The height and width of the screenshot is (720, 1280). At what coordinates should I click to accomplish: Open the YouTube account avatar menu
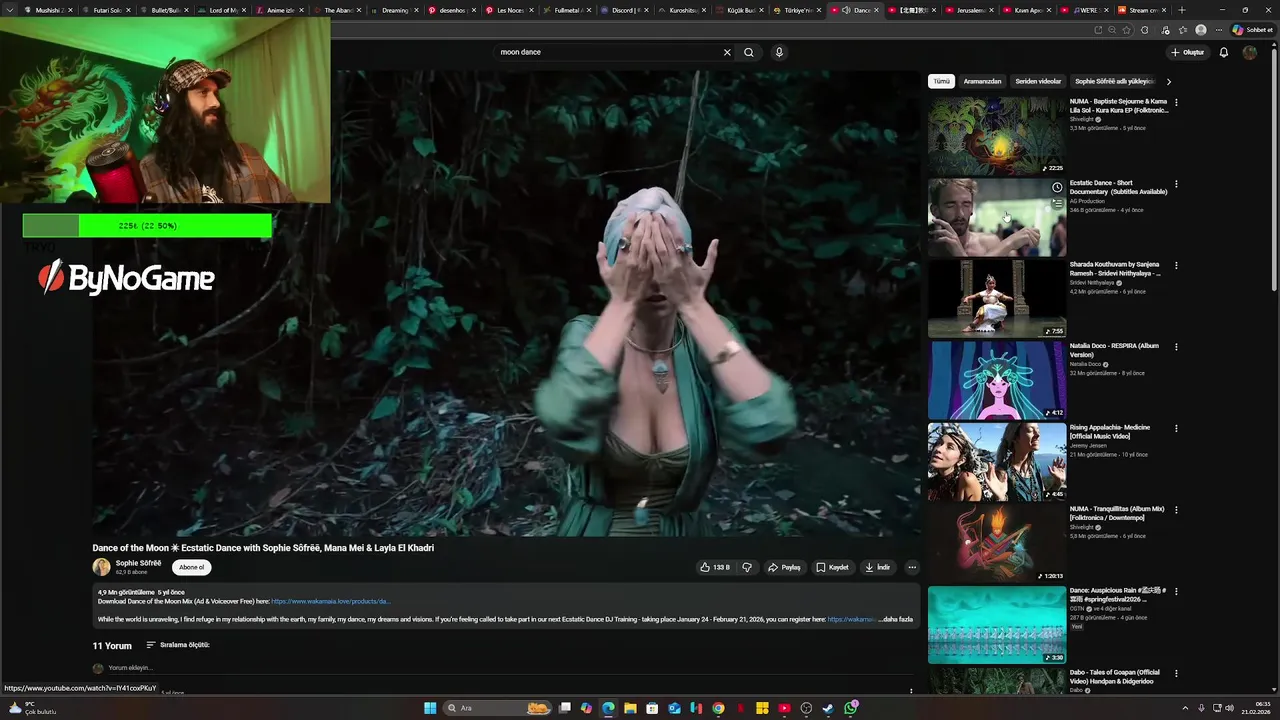tap(1249, 52)
